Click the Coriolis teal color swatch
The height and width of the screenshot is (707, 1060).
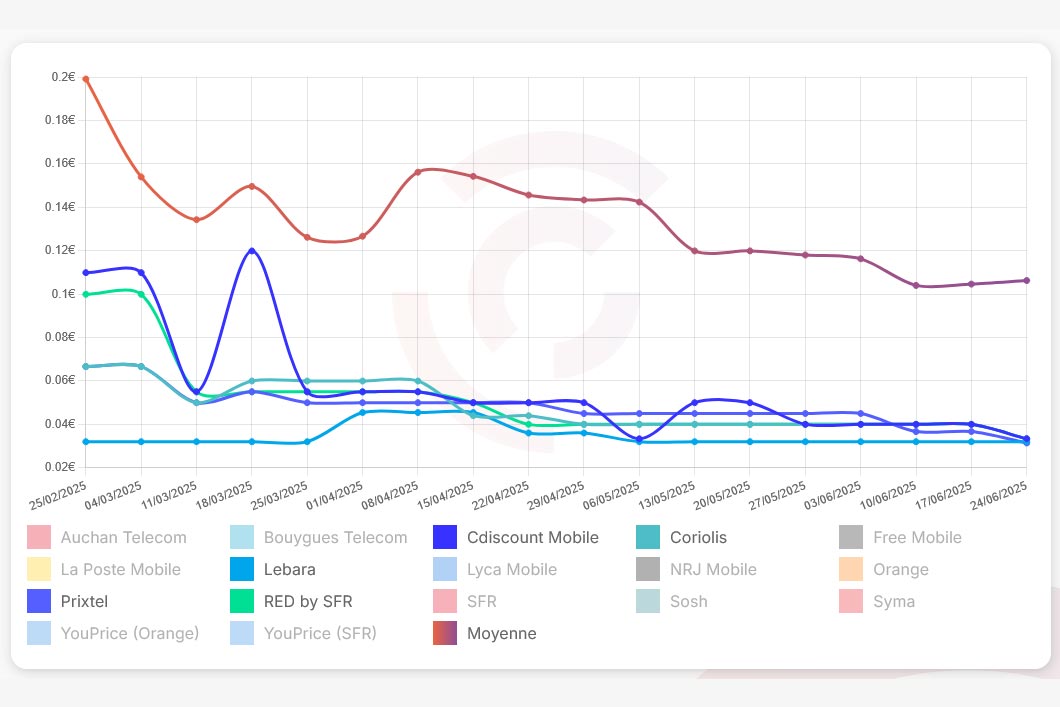pos(650,537)
